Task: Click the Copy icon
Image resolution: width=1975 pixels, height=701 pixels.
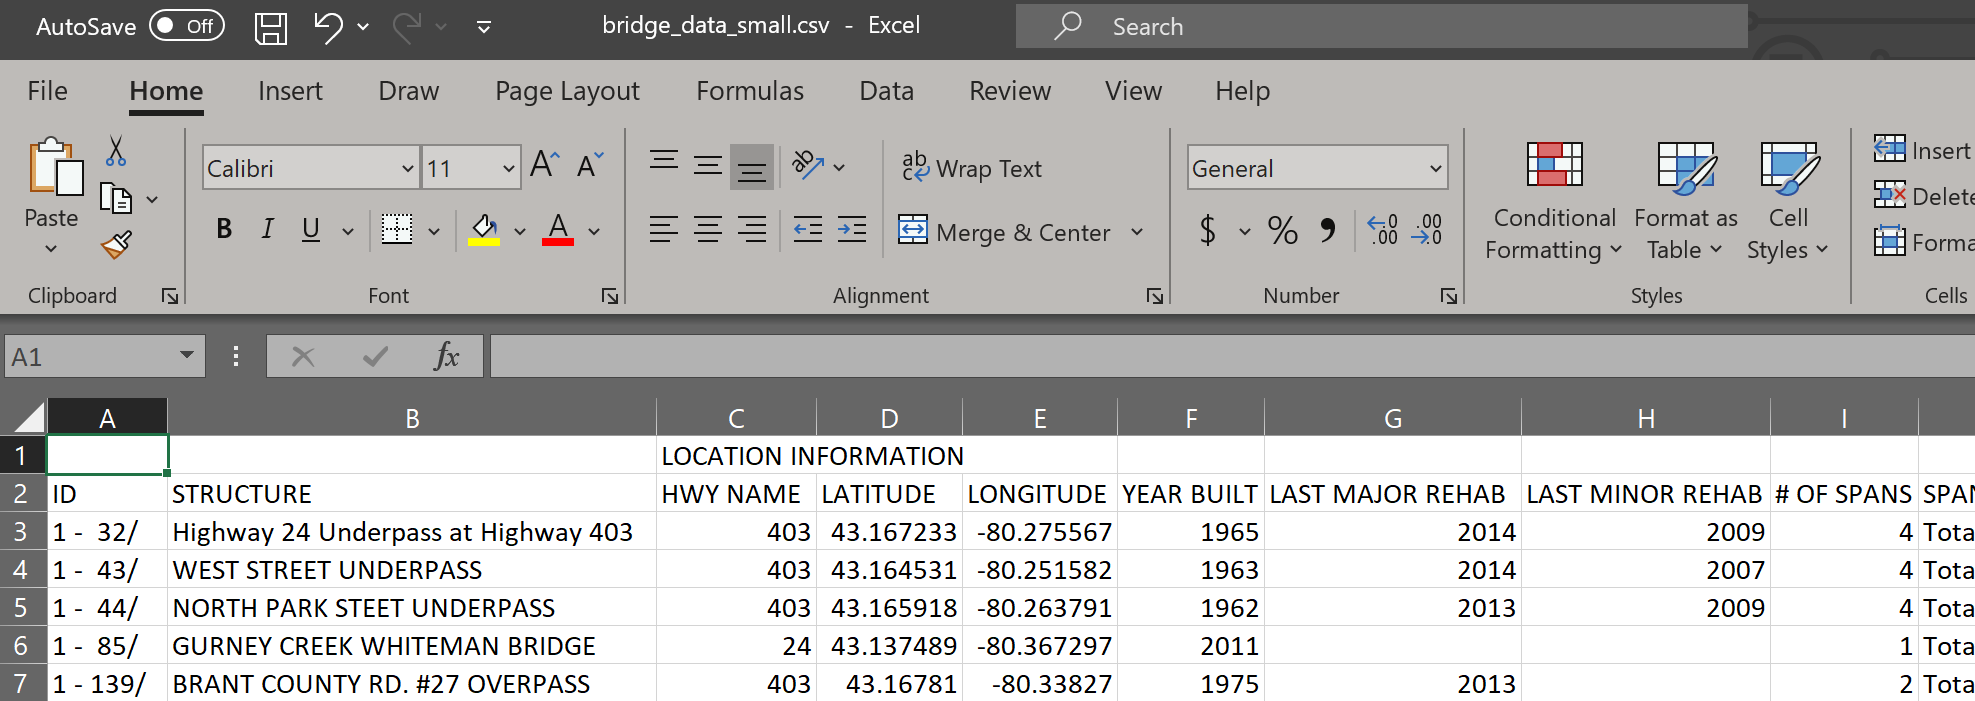Action: tap(116, 198)
